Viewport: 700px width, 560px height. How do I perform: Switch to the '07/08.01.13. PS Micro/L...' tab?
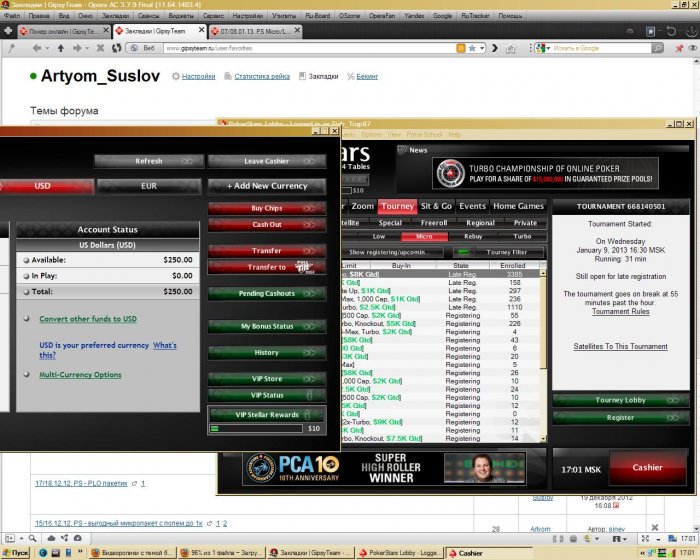coord(254,31)
